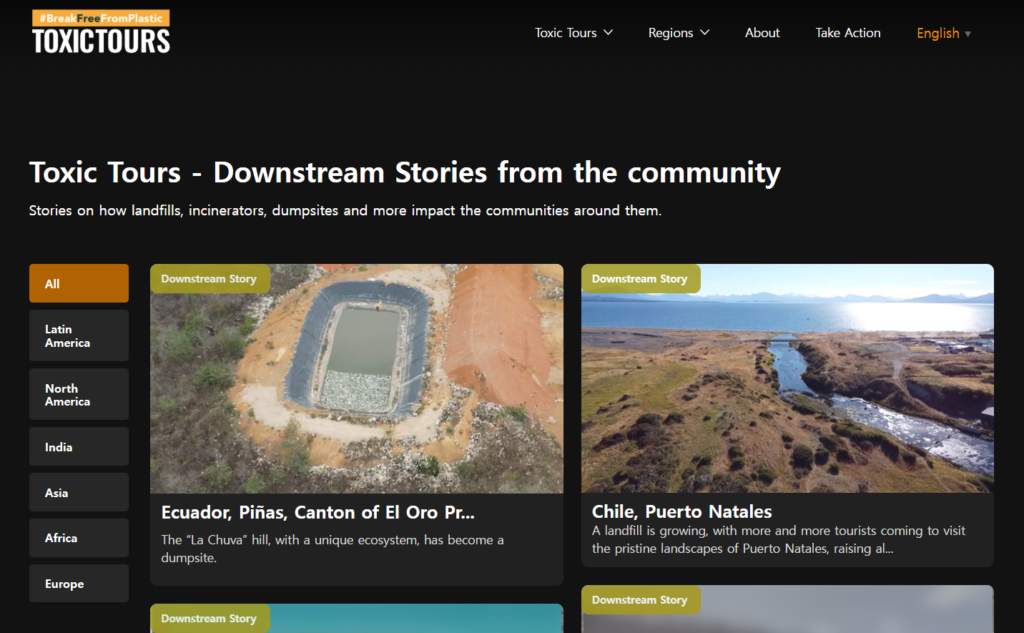
Task: Select the All region filter
Action: pos(79,284)
